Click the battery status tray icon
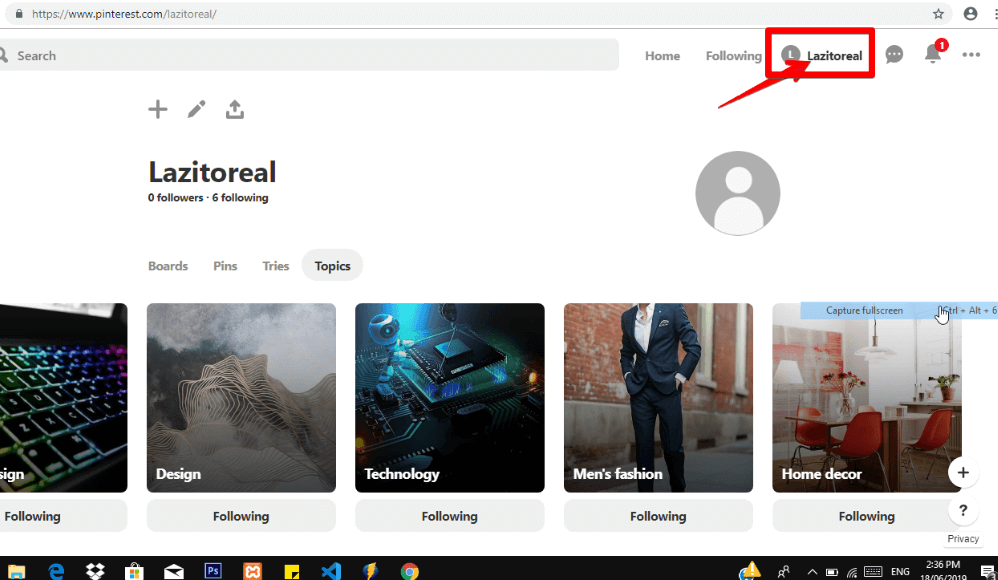 tap(832, 572)
